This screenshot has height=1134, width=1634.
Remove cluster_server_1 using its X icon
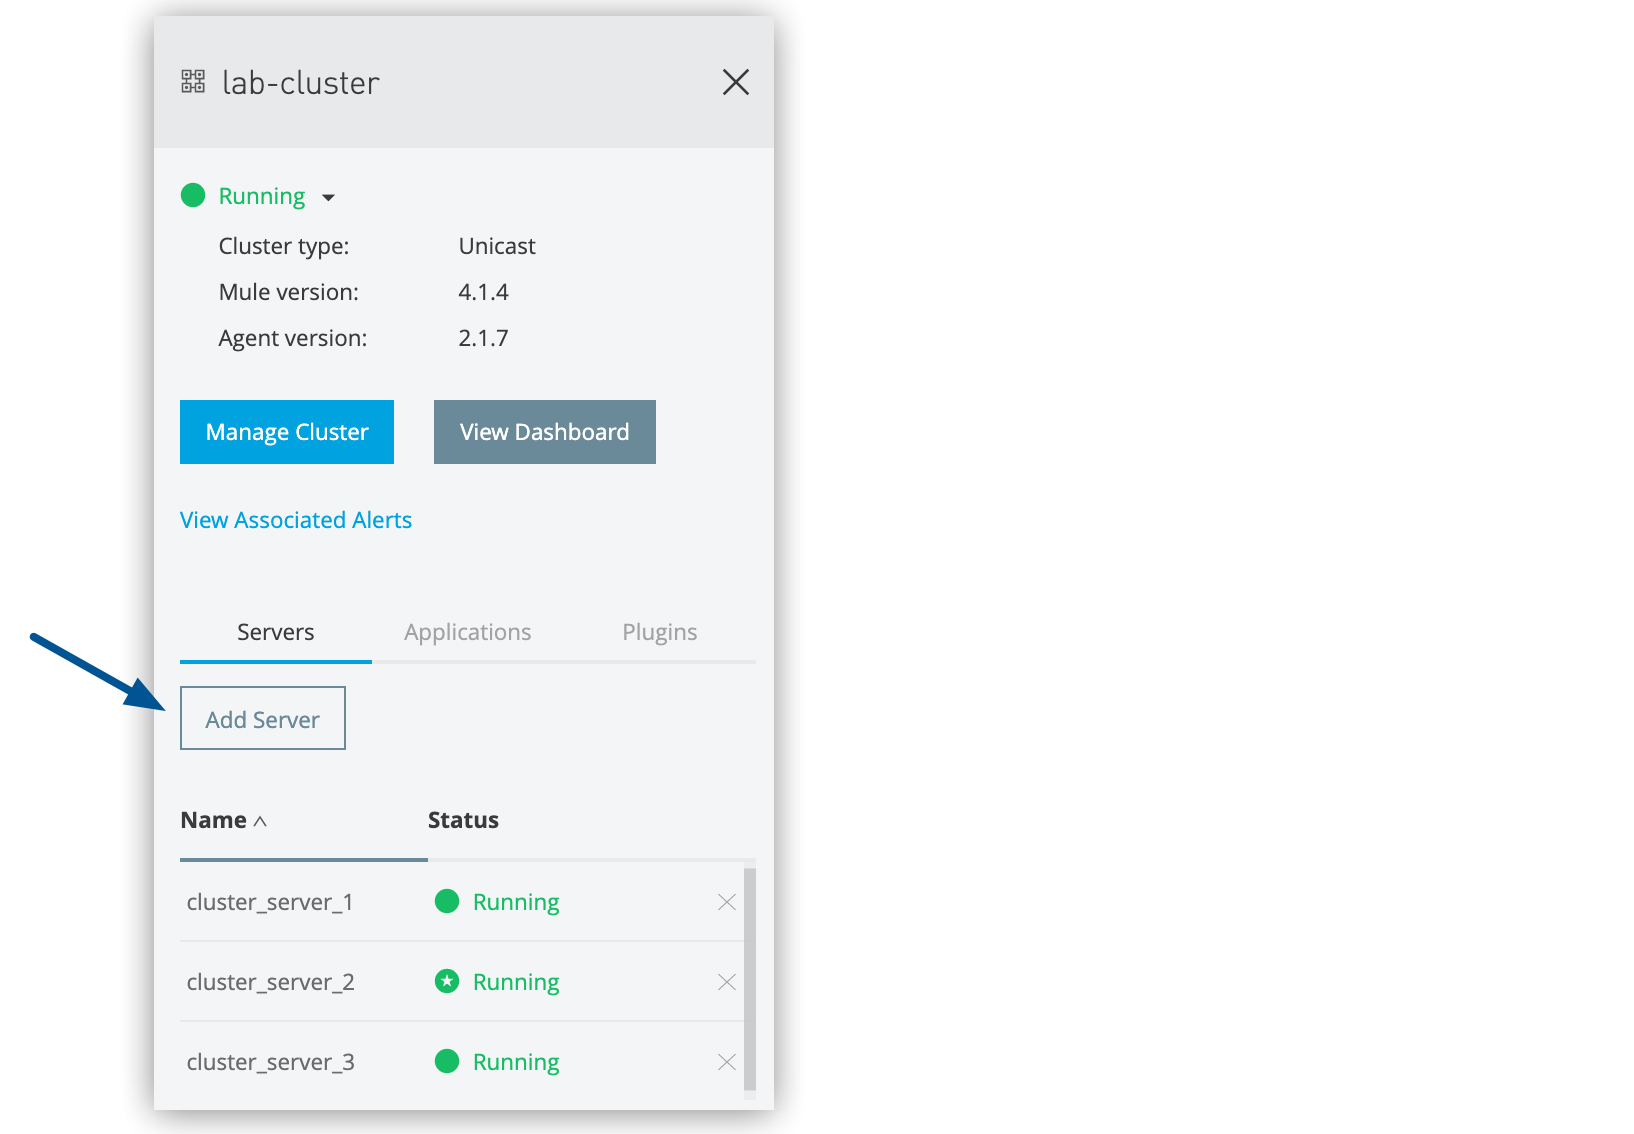click(727, 902)
